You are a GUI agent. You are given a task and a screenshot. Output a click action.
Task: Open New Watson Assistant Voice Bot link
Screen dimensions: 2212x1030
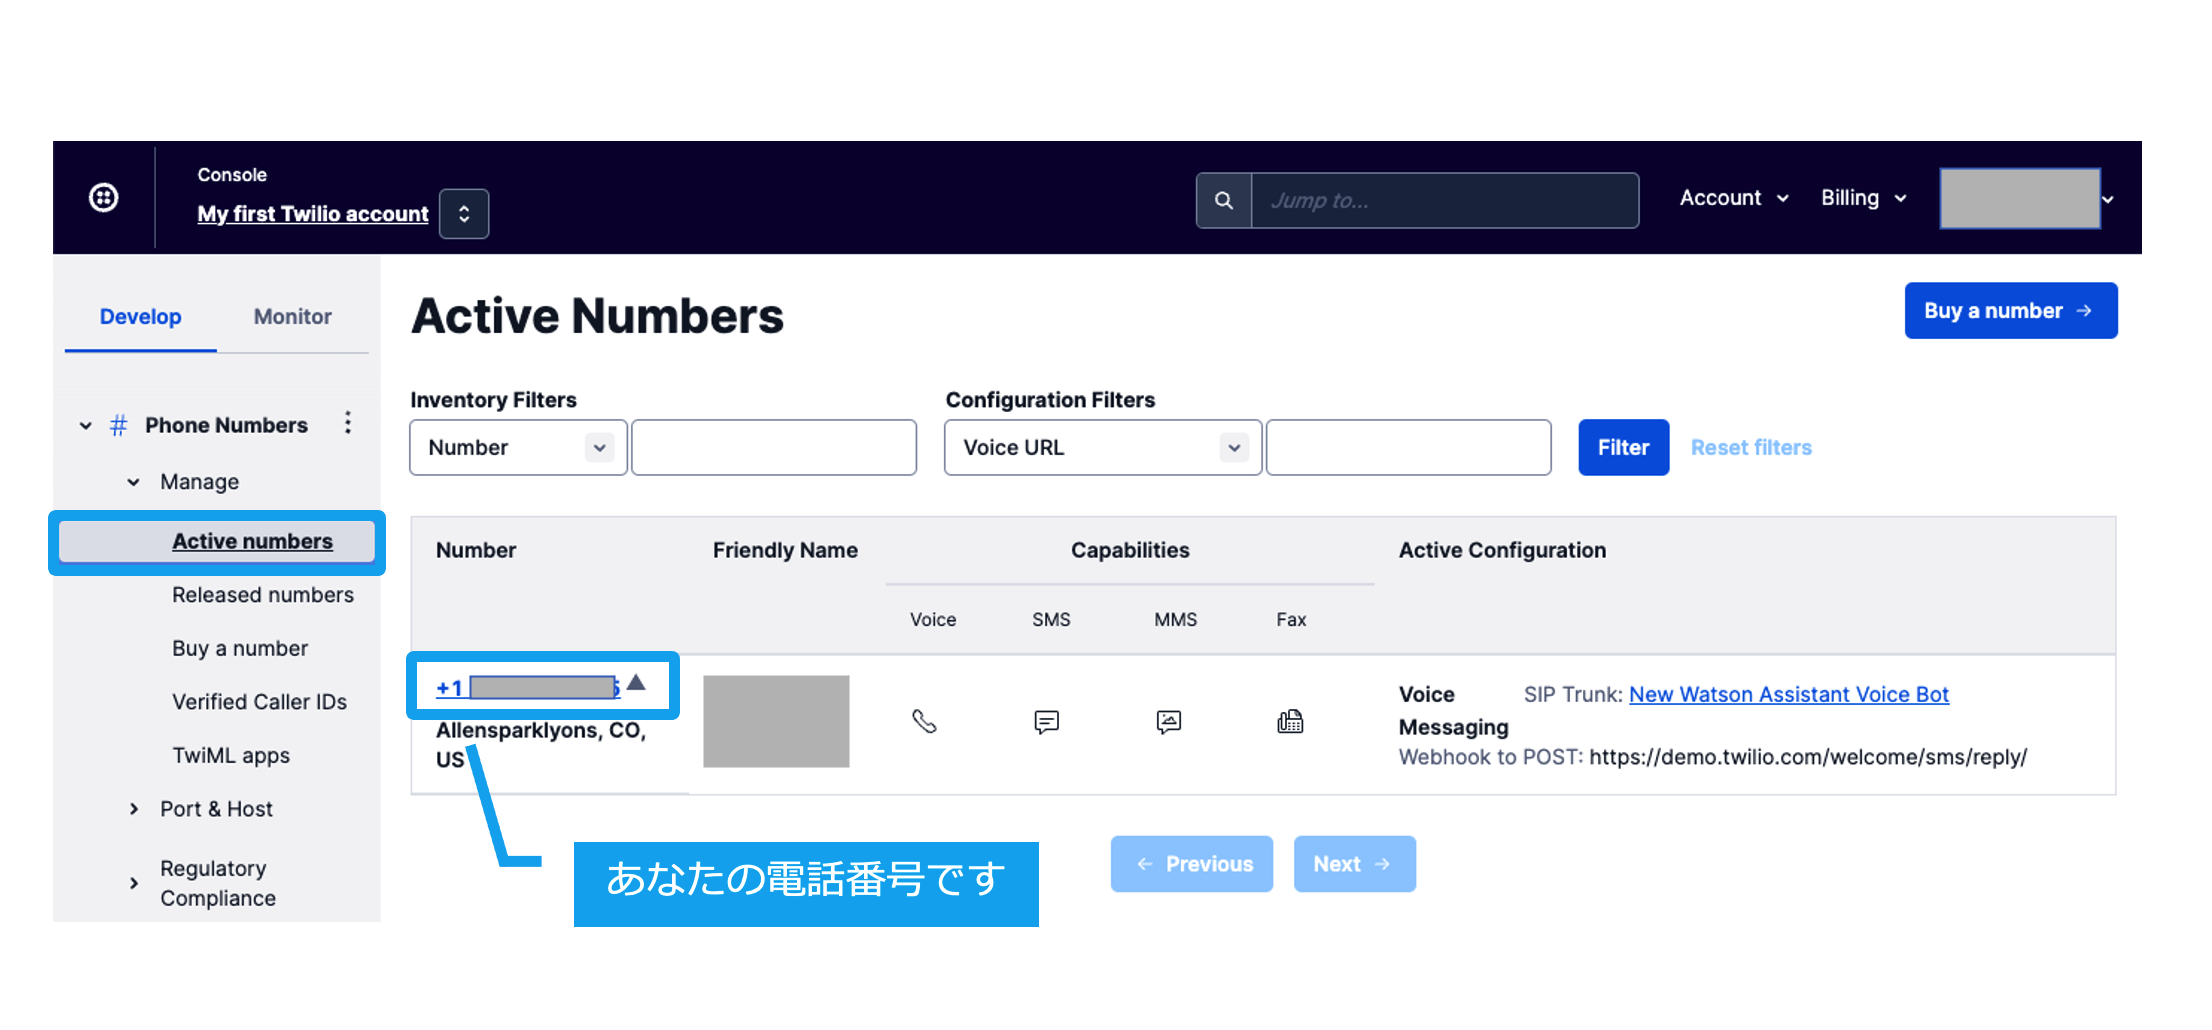point(1789,694)
